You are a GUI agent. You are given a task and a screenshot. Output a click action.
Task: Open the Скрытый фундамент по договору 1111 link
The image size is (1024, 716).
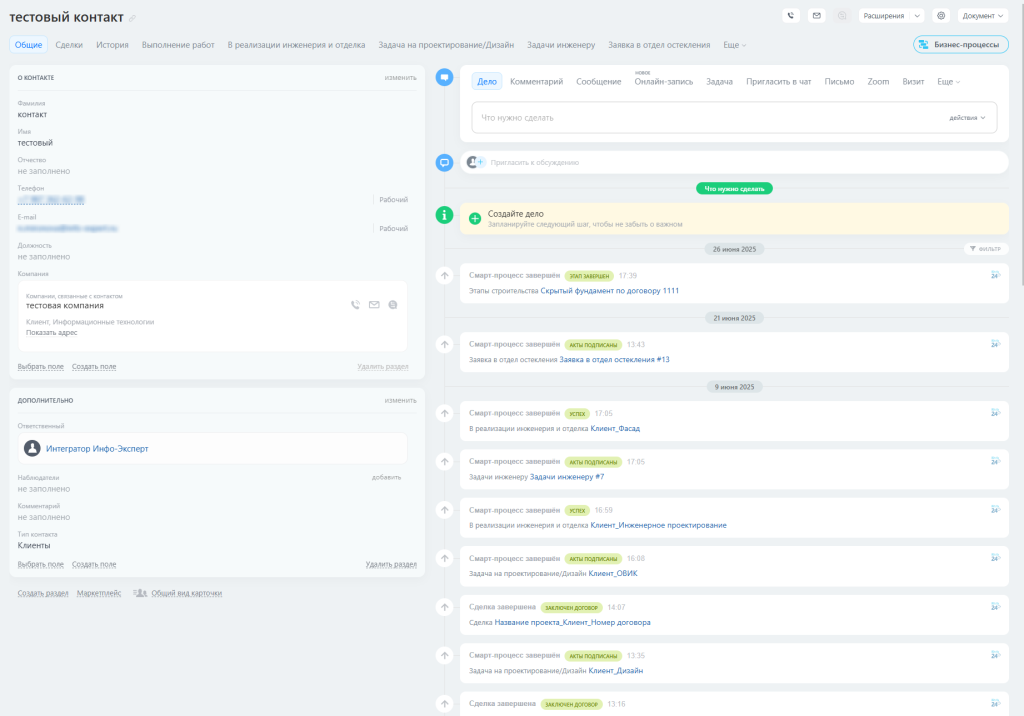pos(609,291)
